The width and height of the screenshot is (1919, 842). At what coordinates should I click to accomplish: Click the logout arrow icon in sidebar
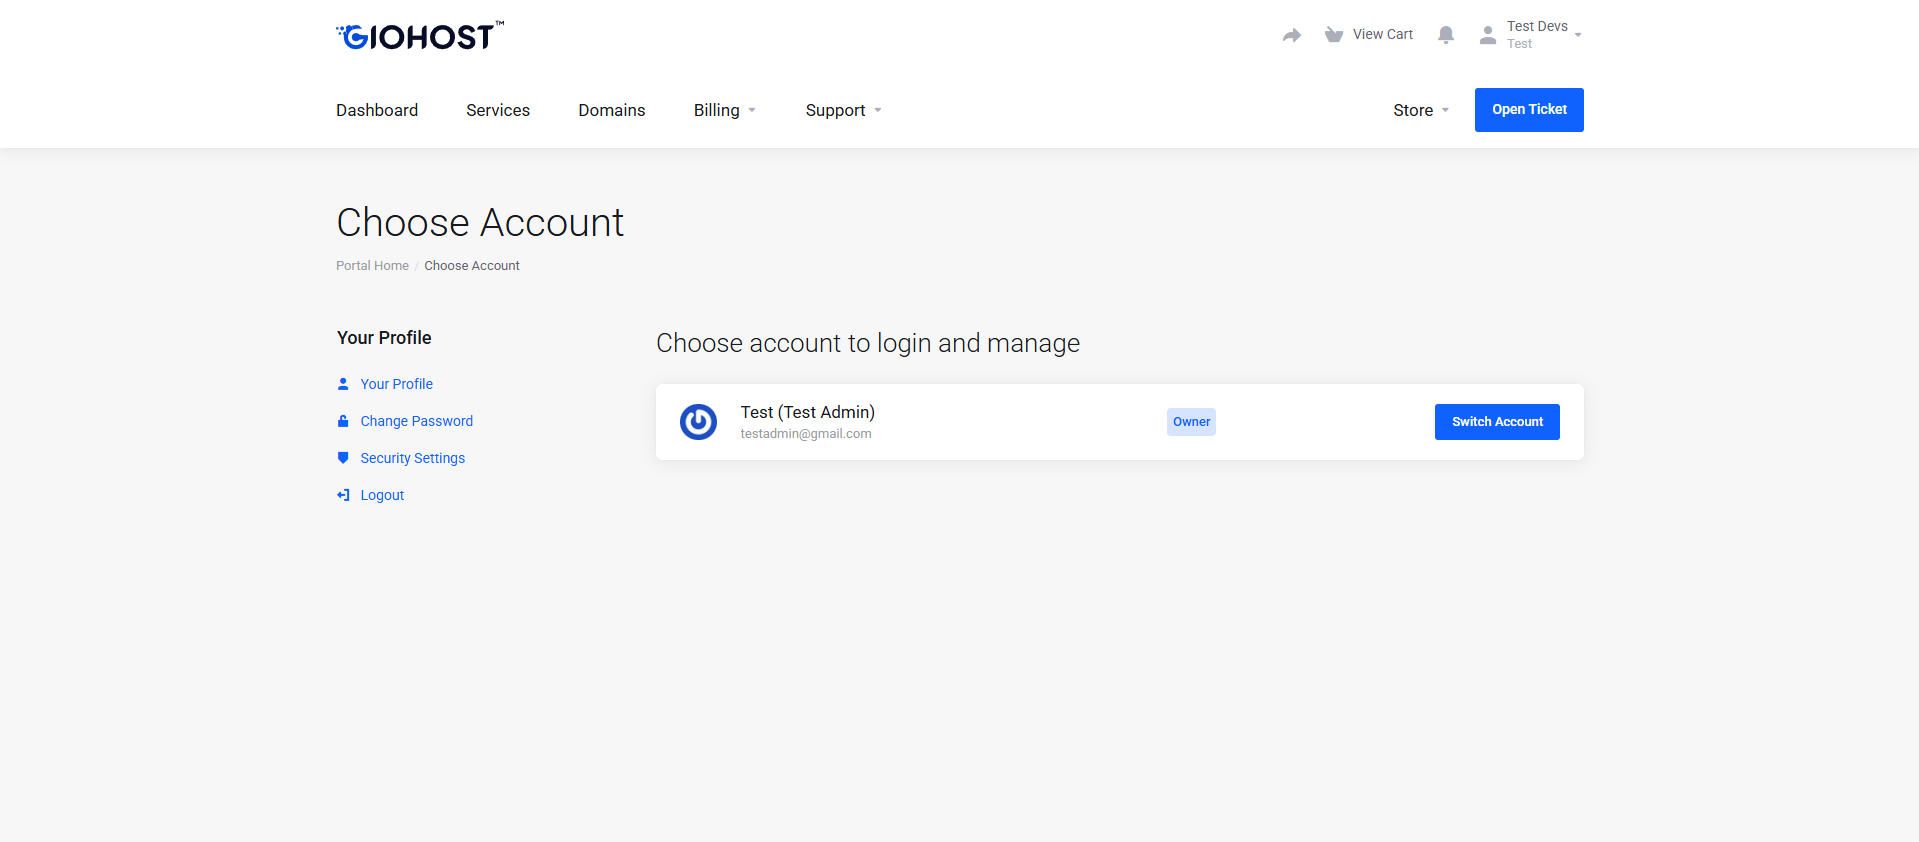tap(343, 495)
